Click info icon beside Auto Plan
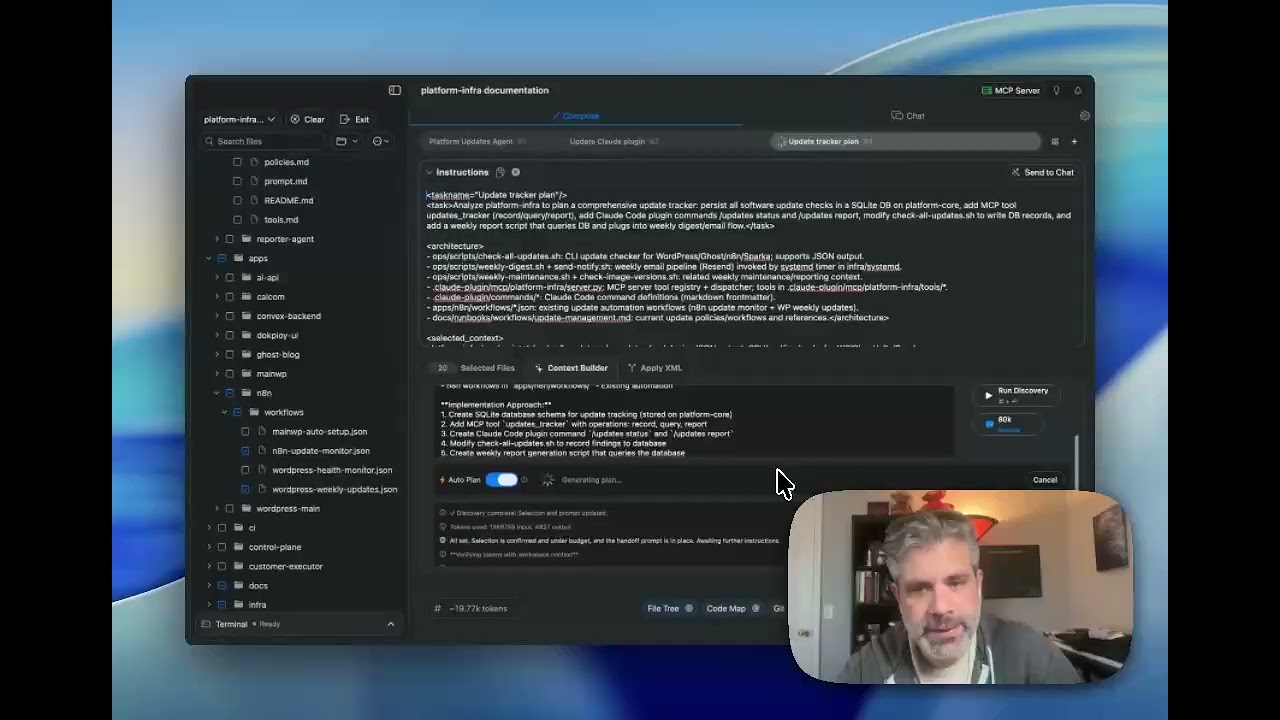The image size is (1280, 720). (x=524, y=480)
